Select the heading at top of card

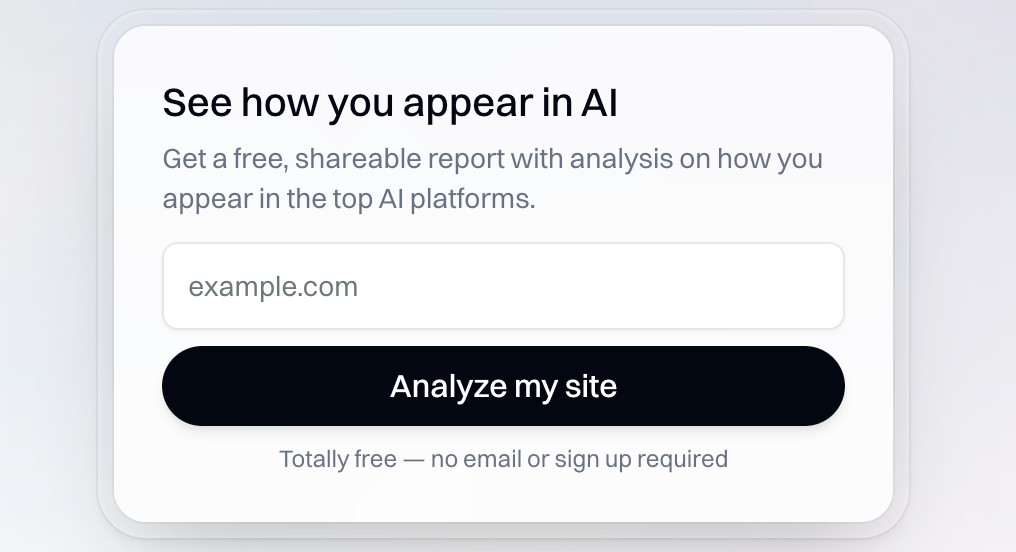click(x=390, y=104)
